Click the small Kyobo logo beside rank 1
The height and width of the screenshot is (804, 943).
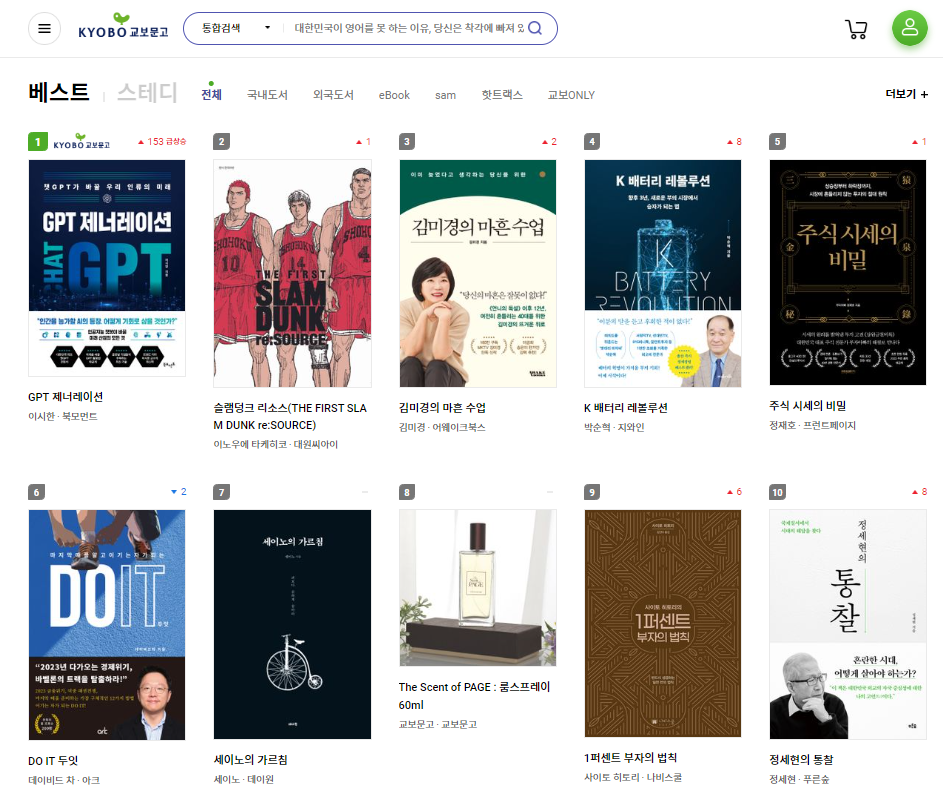coord(81,141)
